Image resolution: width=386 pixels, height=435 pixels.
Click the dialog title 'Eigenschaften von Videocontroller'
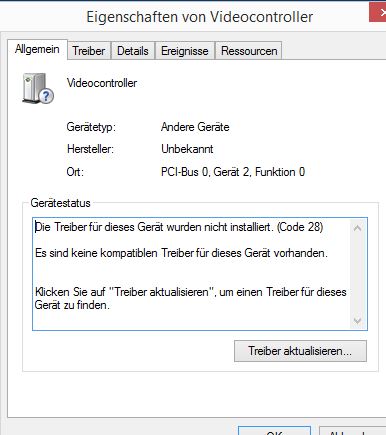pos(200,17)
